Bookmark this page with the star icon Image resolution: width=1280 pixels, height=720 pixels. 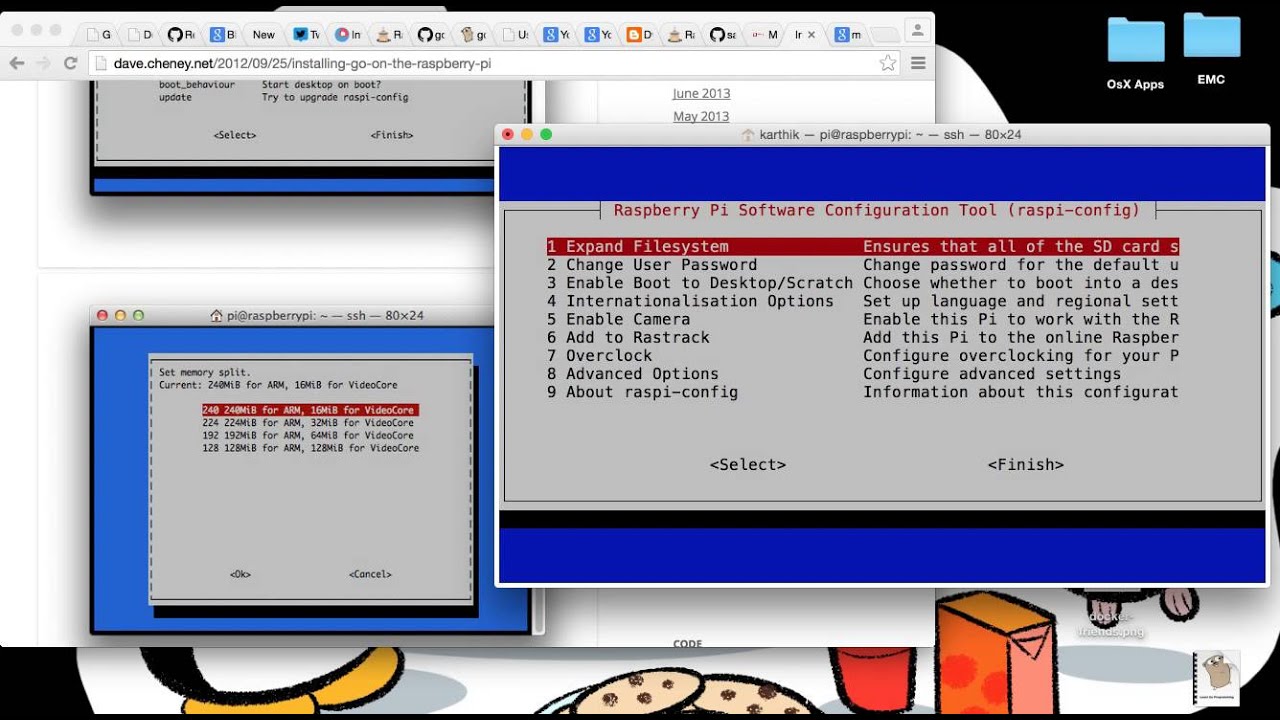[887, 63]
